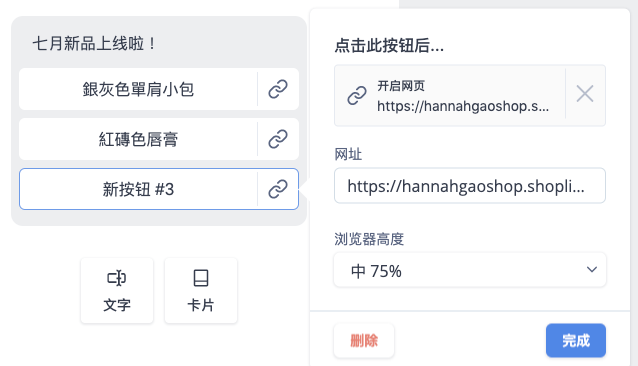Click chevron arrow of 中 75% selector

click(x=592, y=269)
